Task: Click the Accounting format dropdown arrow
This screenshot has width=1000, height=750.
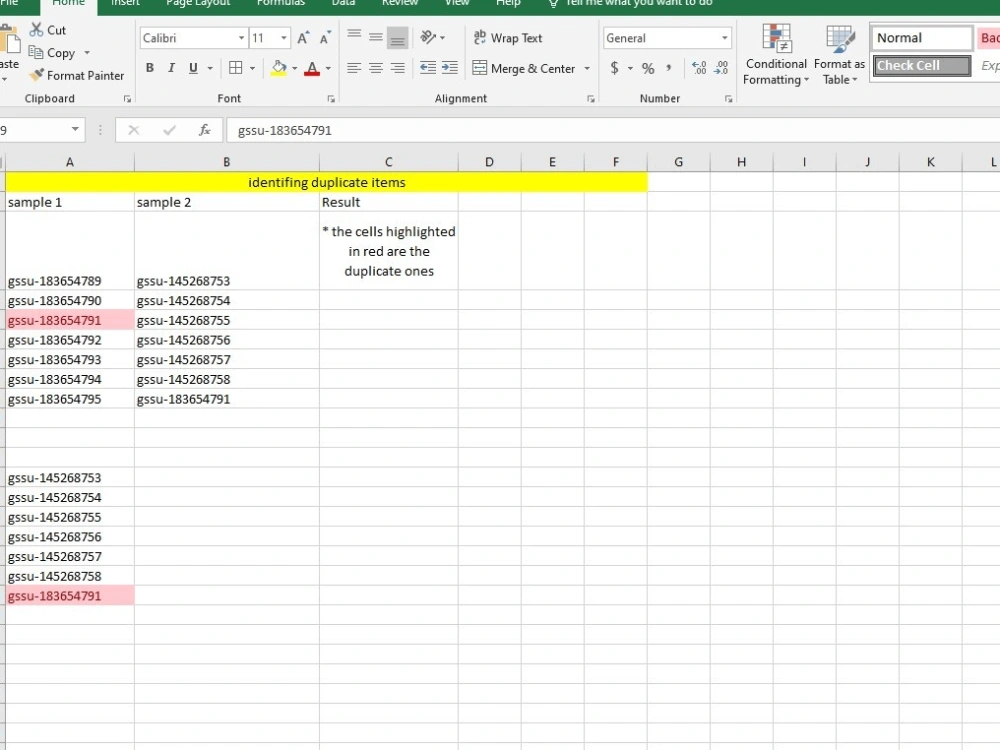Action: click(630, 68)
